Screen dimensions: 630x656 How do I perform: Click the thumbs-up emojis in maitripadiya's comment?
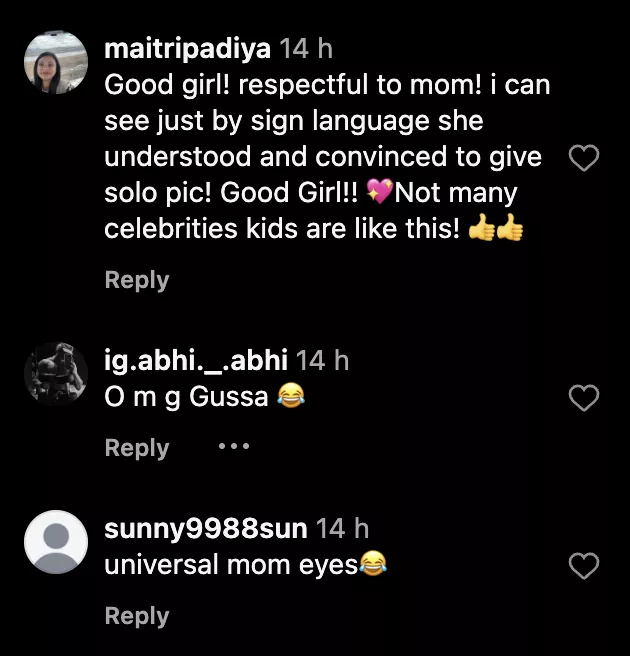point(495,229)
